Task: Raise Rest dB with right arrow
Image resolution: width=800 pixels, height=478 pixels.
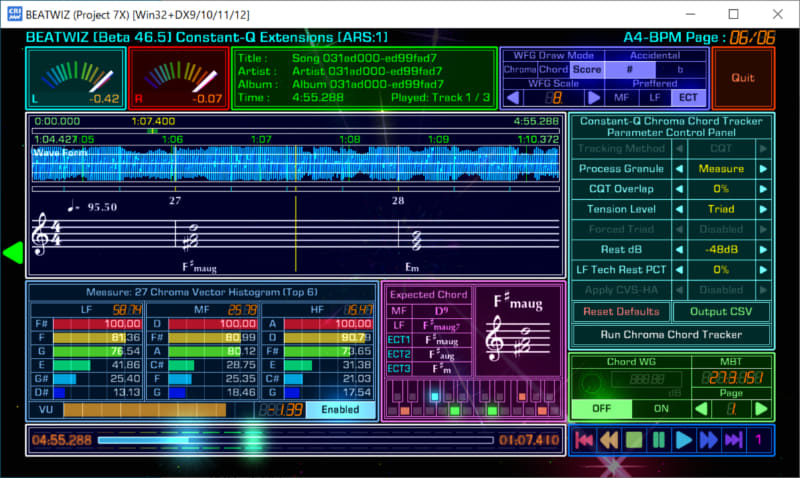Action: click(x=763, y=249)
